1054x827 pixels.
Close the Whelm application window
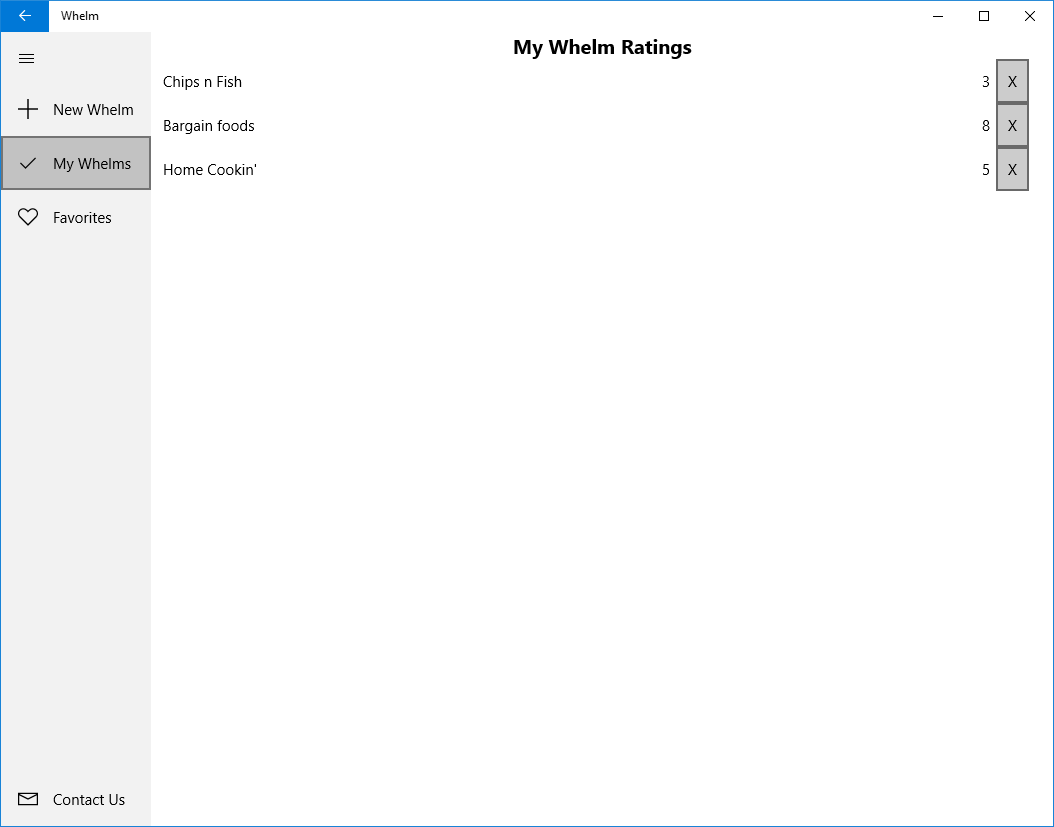1030,16
